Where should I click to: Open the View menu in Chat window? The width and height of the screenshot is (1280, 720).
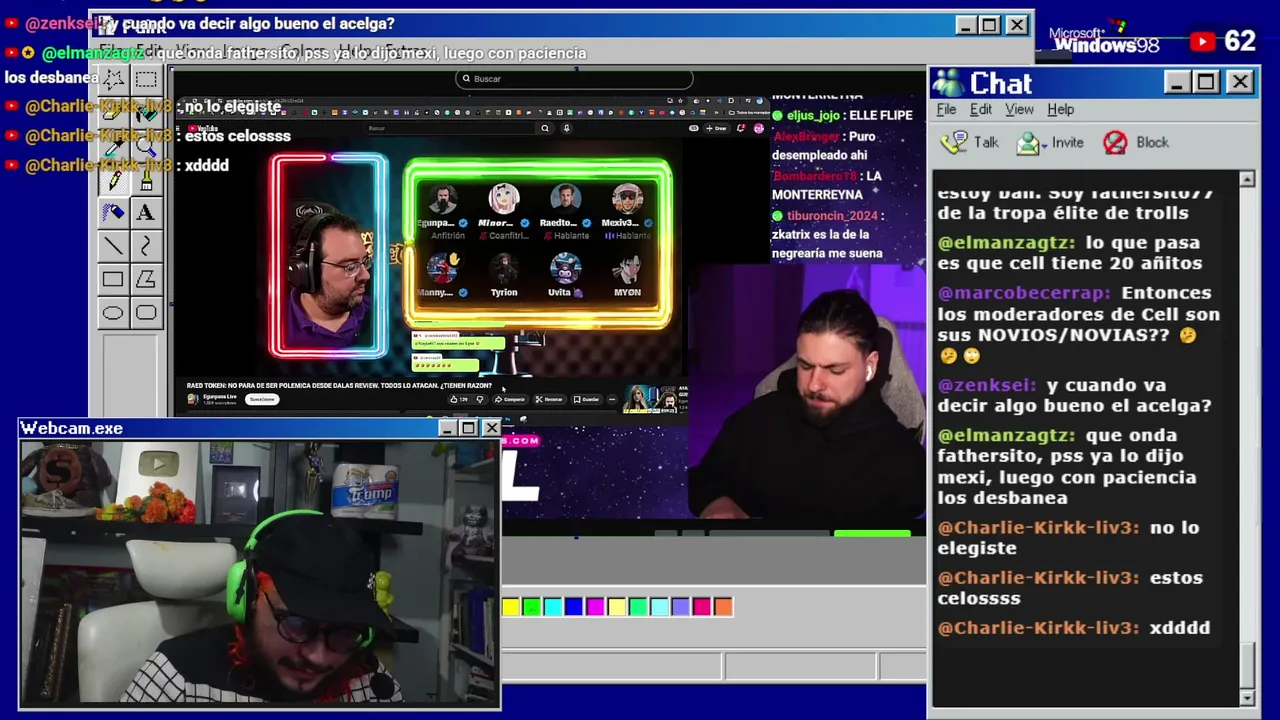[1019, 110]
